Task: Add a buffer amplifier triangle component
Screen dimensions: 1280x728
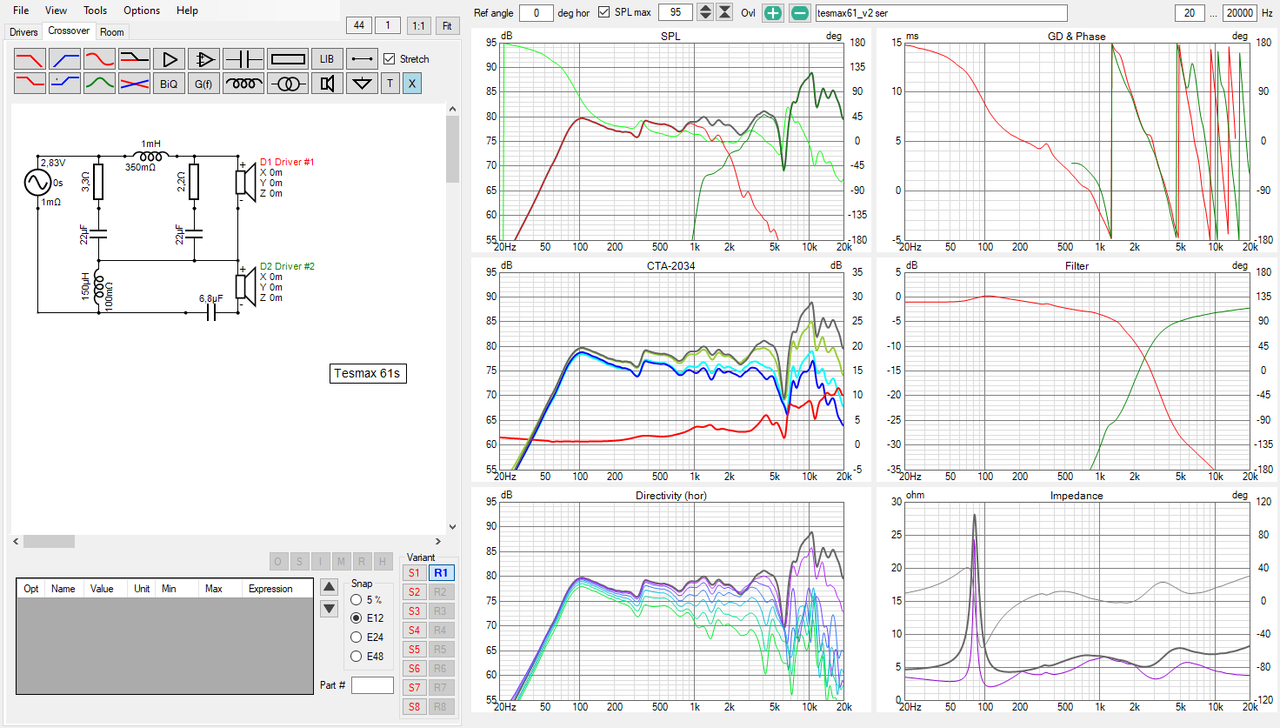Action: pos(169,59)
